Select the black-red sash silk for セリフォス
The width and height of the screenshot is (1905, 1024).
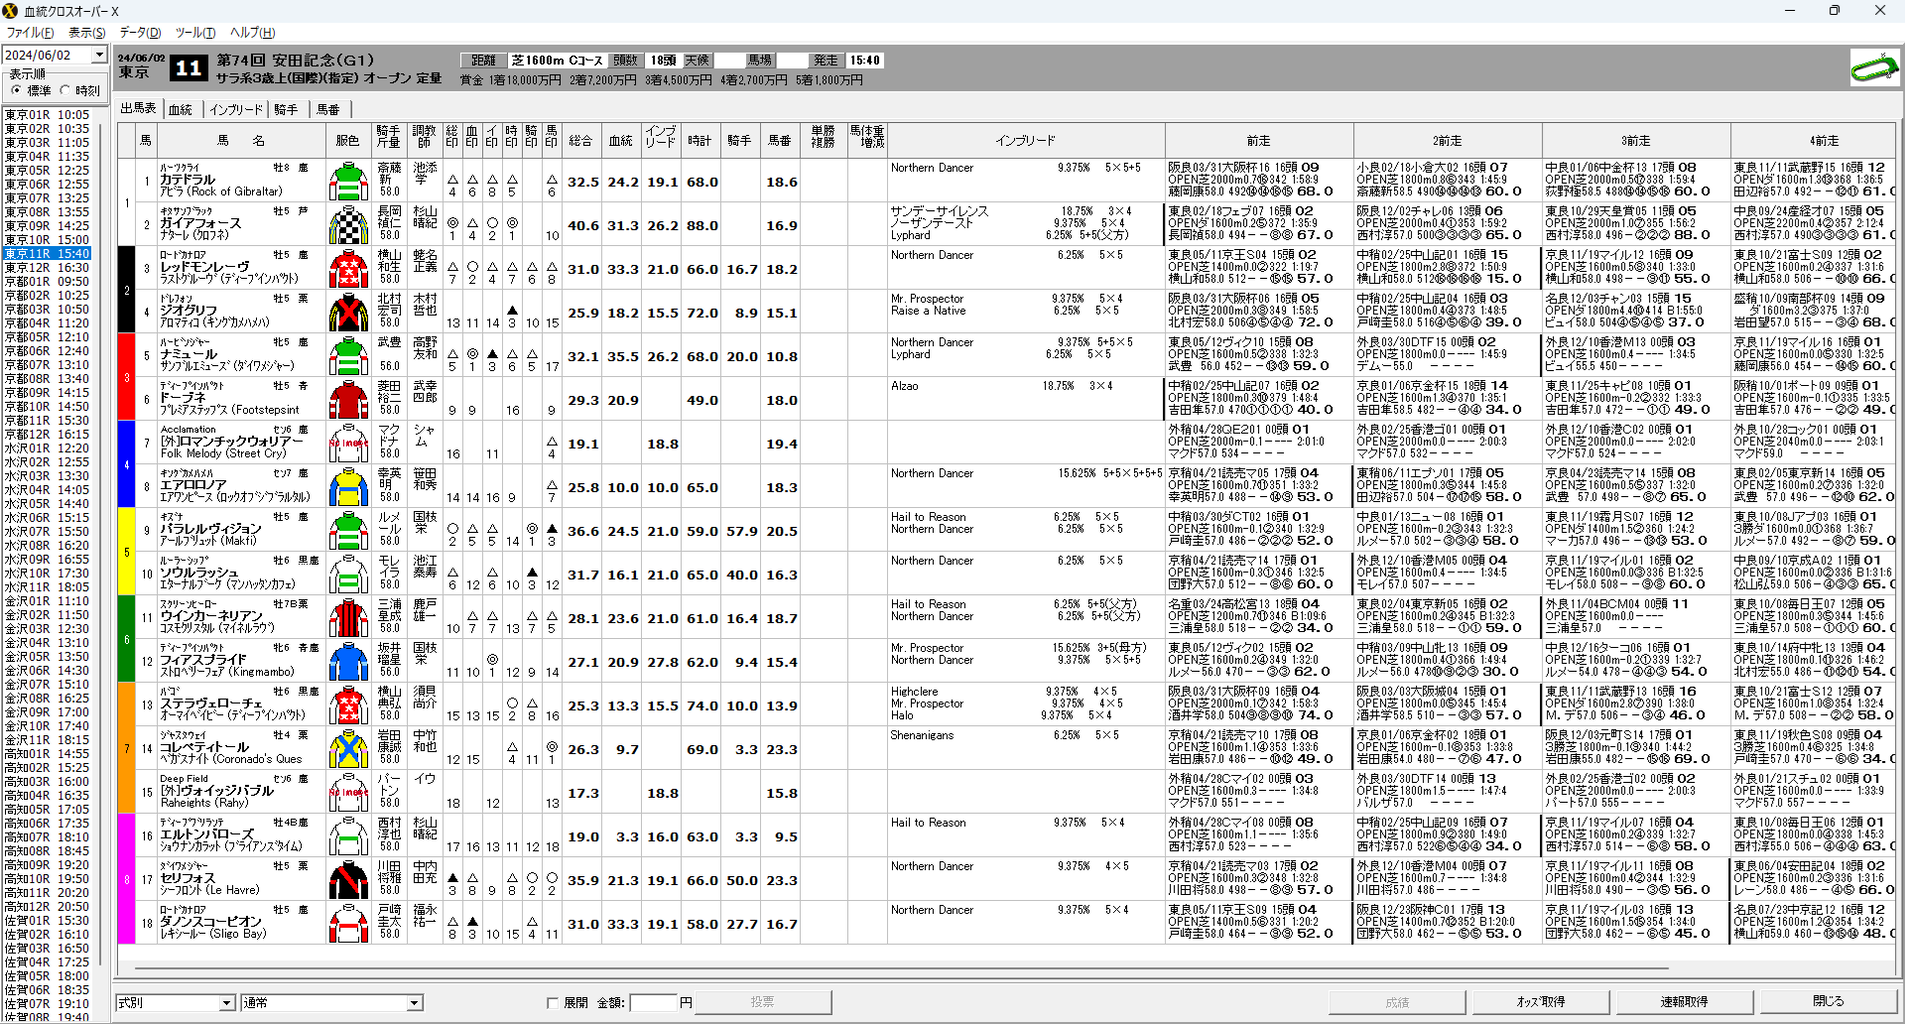click(x=348, y=880)
